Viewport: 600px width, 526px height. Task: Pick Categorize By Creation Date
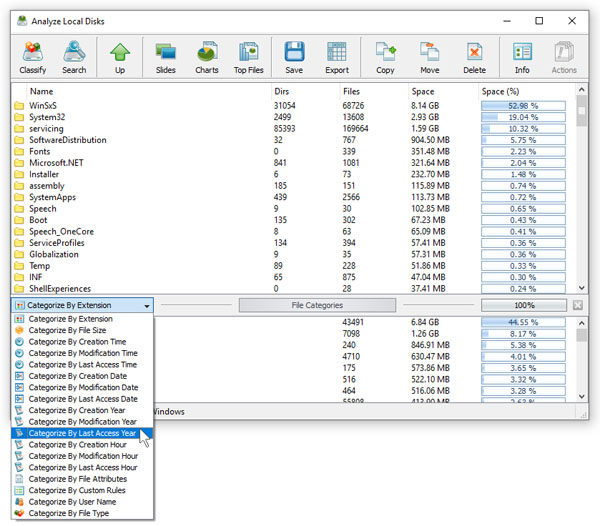pos(82,376)
